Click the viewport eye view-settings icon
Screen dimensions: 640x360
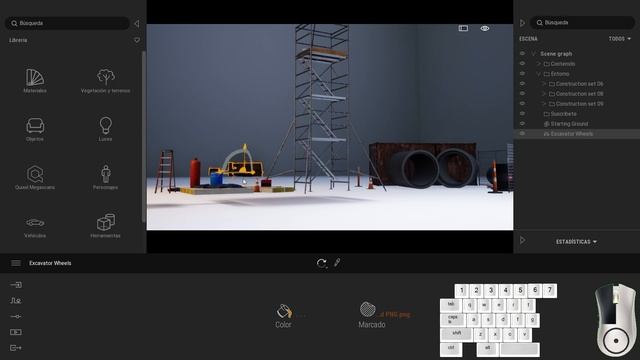click(485, 28)
